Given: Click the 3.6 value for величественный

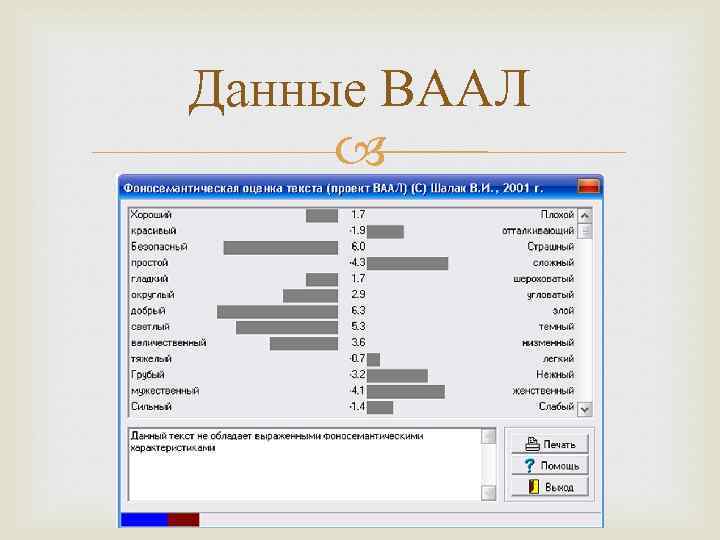Looking at the screenshot, I should [358, 343].
